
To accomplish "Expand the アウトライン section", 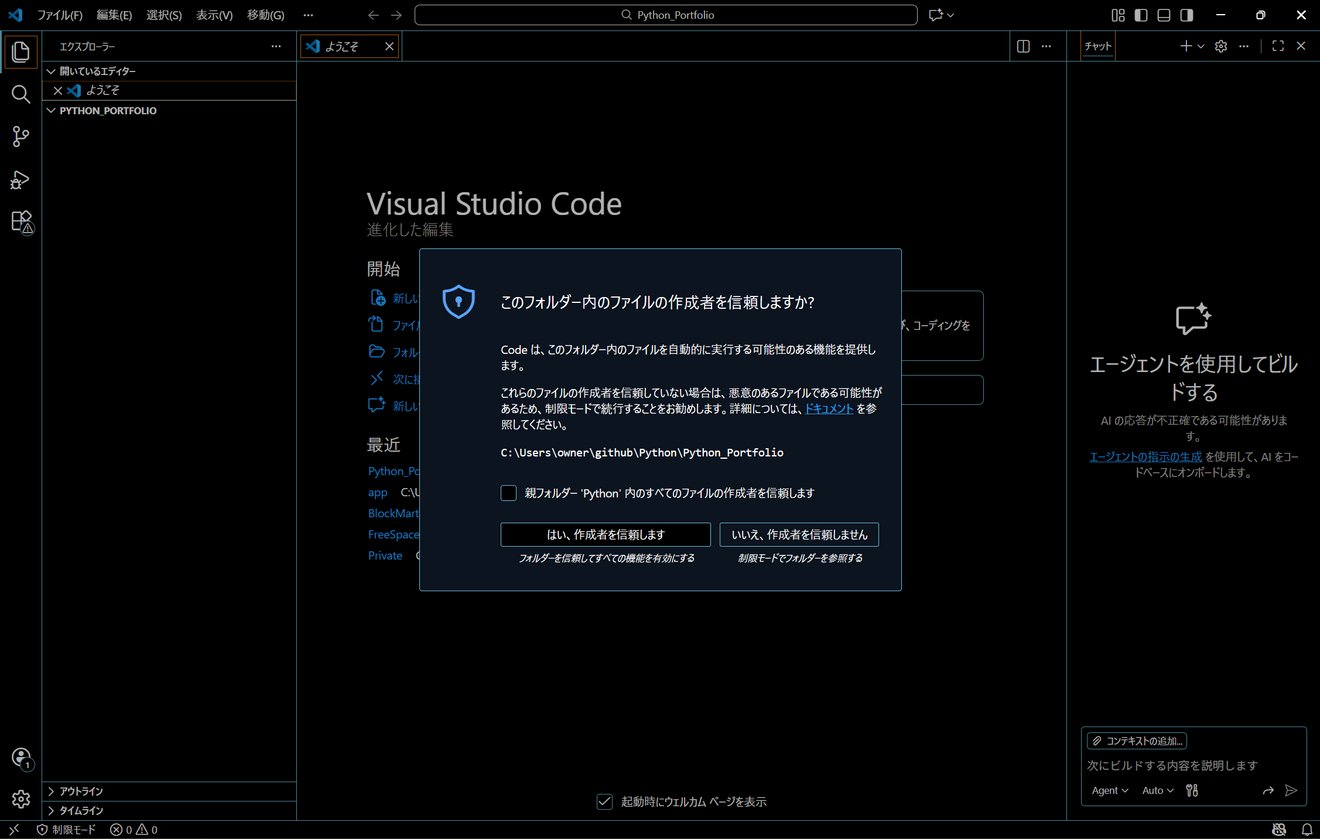I will pyautogui.click(x=169, y=791).
